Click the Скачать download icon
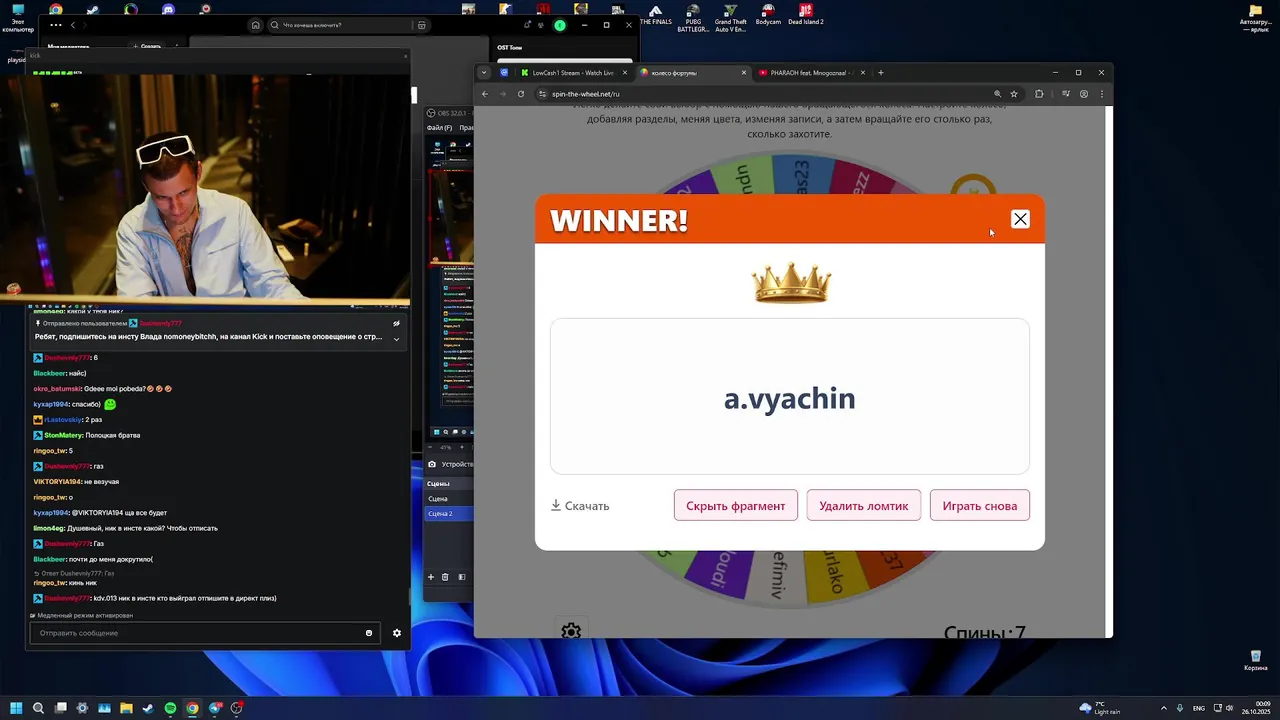Screen dimensions: 1280x720 point(556,506)
